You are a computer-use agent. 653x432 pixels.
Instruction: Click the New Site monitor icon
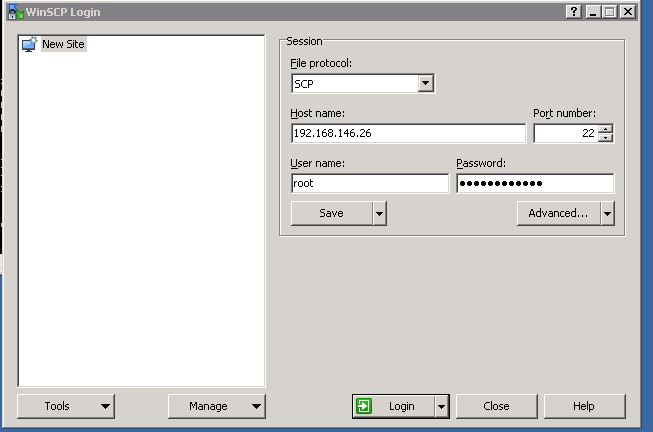click(x=30, y=44)
